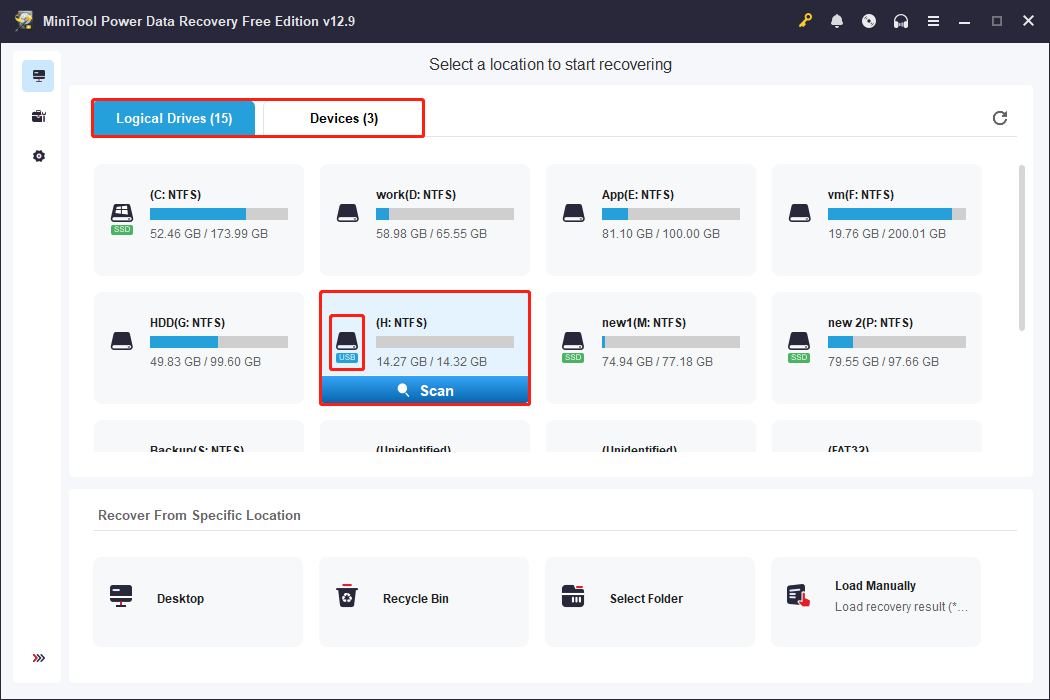Image resolution: width=1050 pixels, height=700 pixels.
Task: Click the HDD(G: NTFS) drive icon
Action: click(x=122, y=341)
